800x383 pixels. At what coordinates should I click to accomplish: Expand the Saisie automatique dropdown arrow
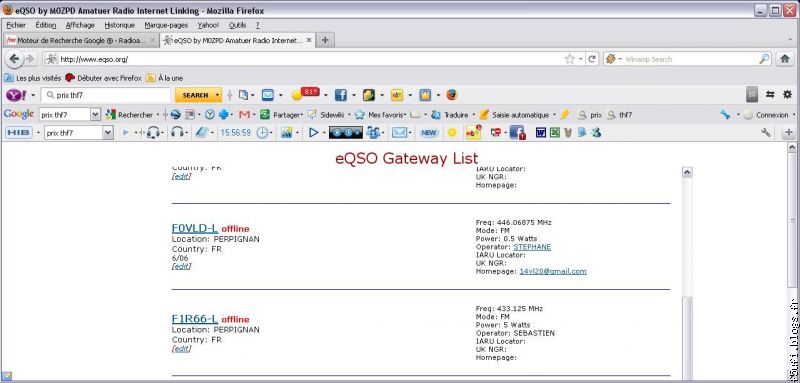pyautogui.click(x=554, y=115)
